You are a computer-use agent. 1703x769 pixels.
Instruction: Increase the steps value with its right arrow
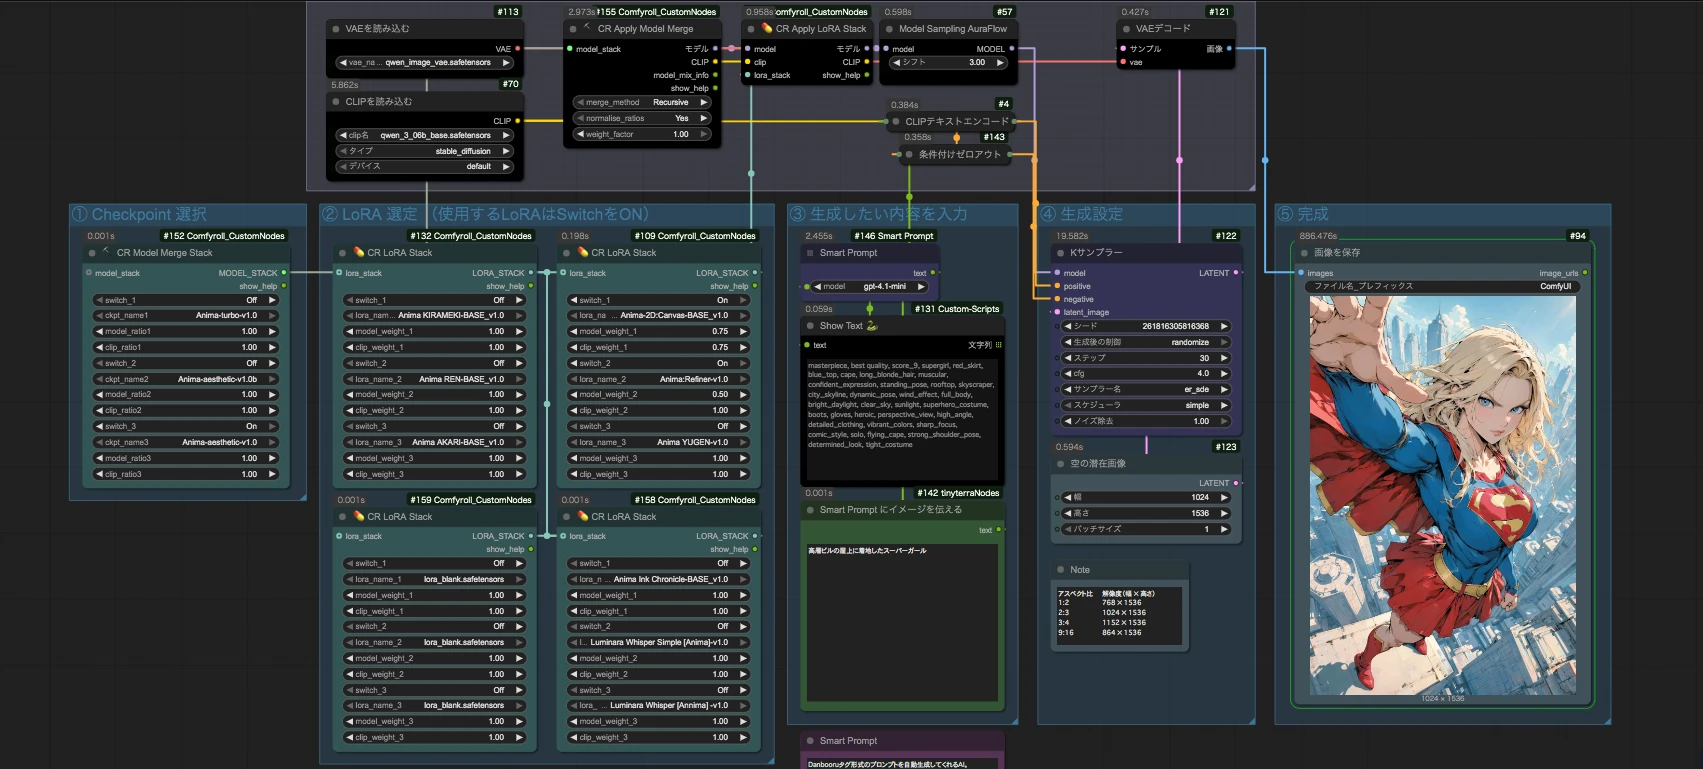pos(1224,358)
